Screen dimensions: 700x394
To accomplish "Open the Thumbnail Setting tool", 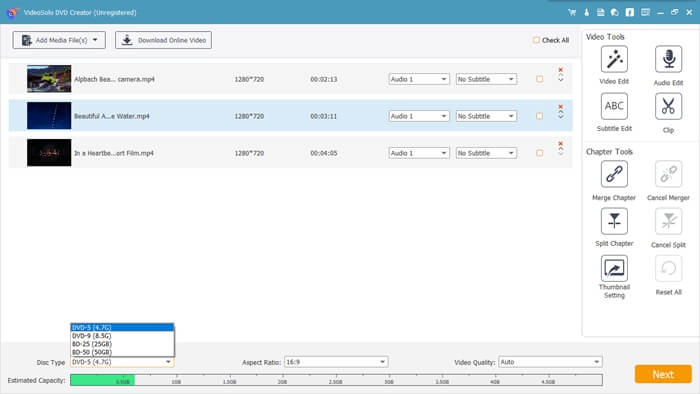I will (614, 268).
